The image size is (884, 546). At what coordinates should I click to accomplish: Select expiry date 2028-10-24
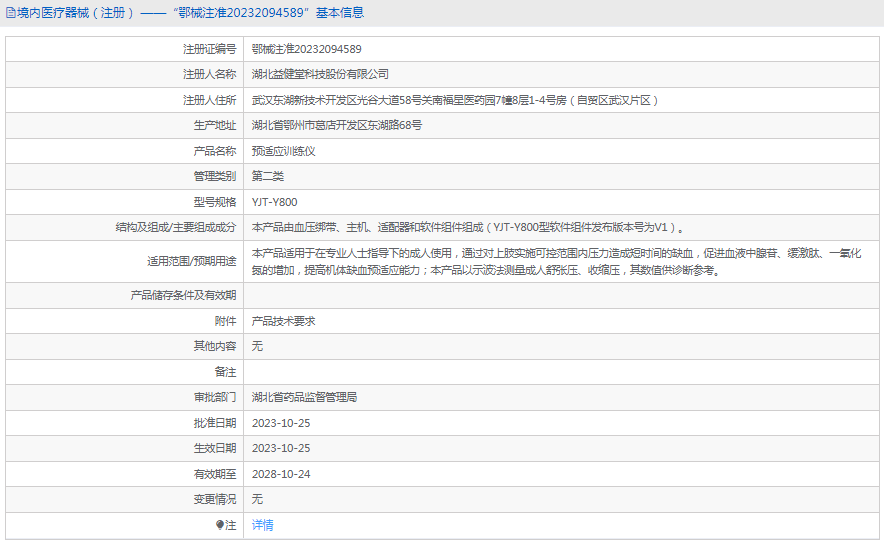coord(281,474)
